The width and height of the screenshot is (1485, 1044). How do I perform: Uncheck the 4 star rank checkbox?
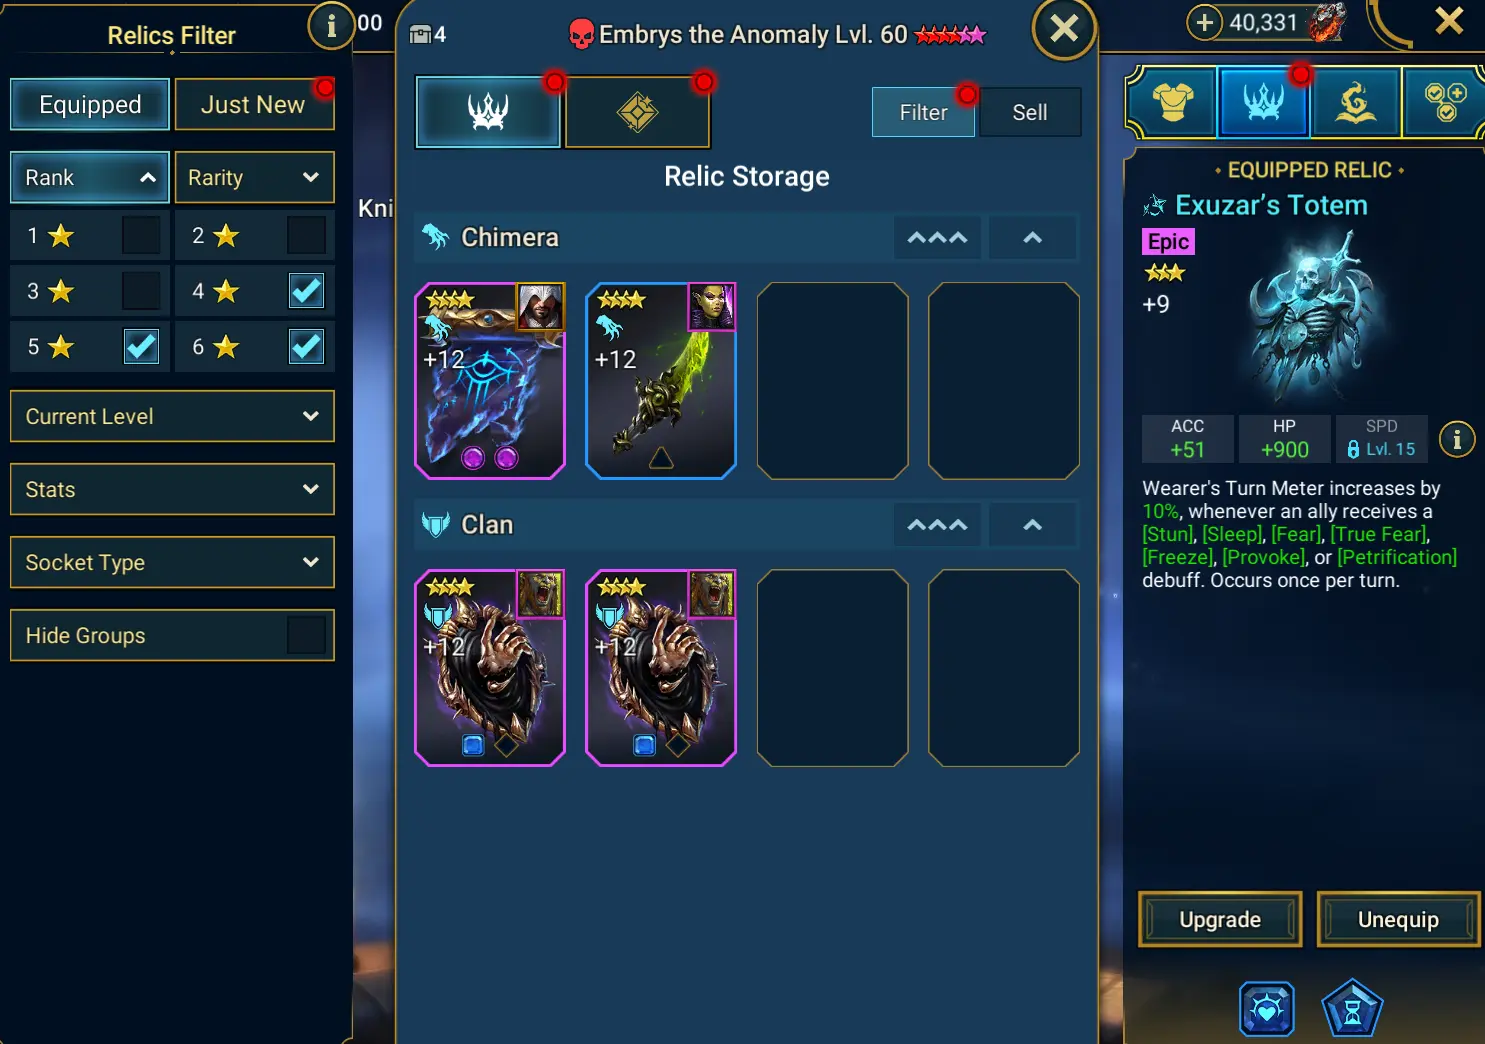click(x=306, y=291)
